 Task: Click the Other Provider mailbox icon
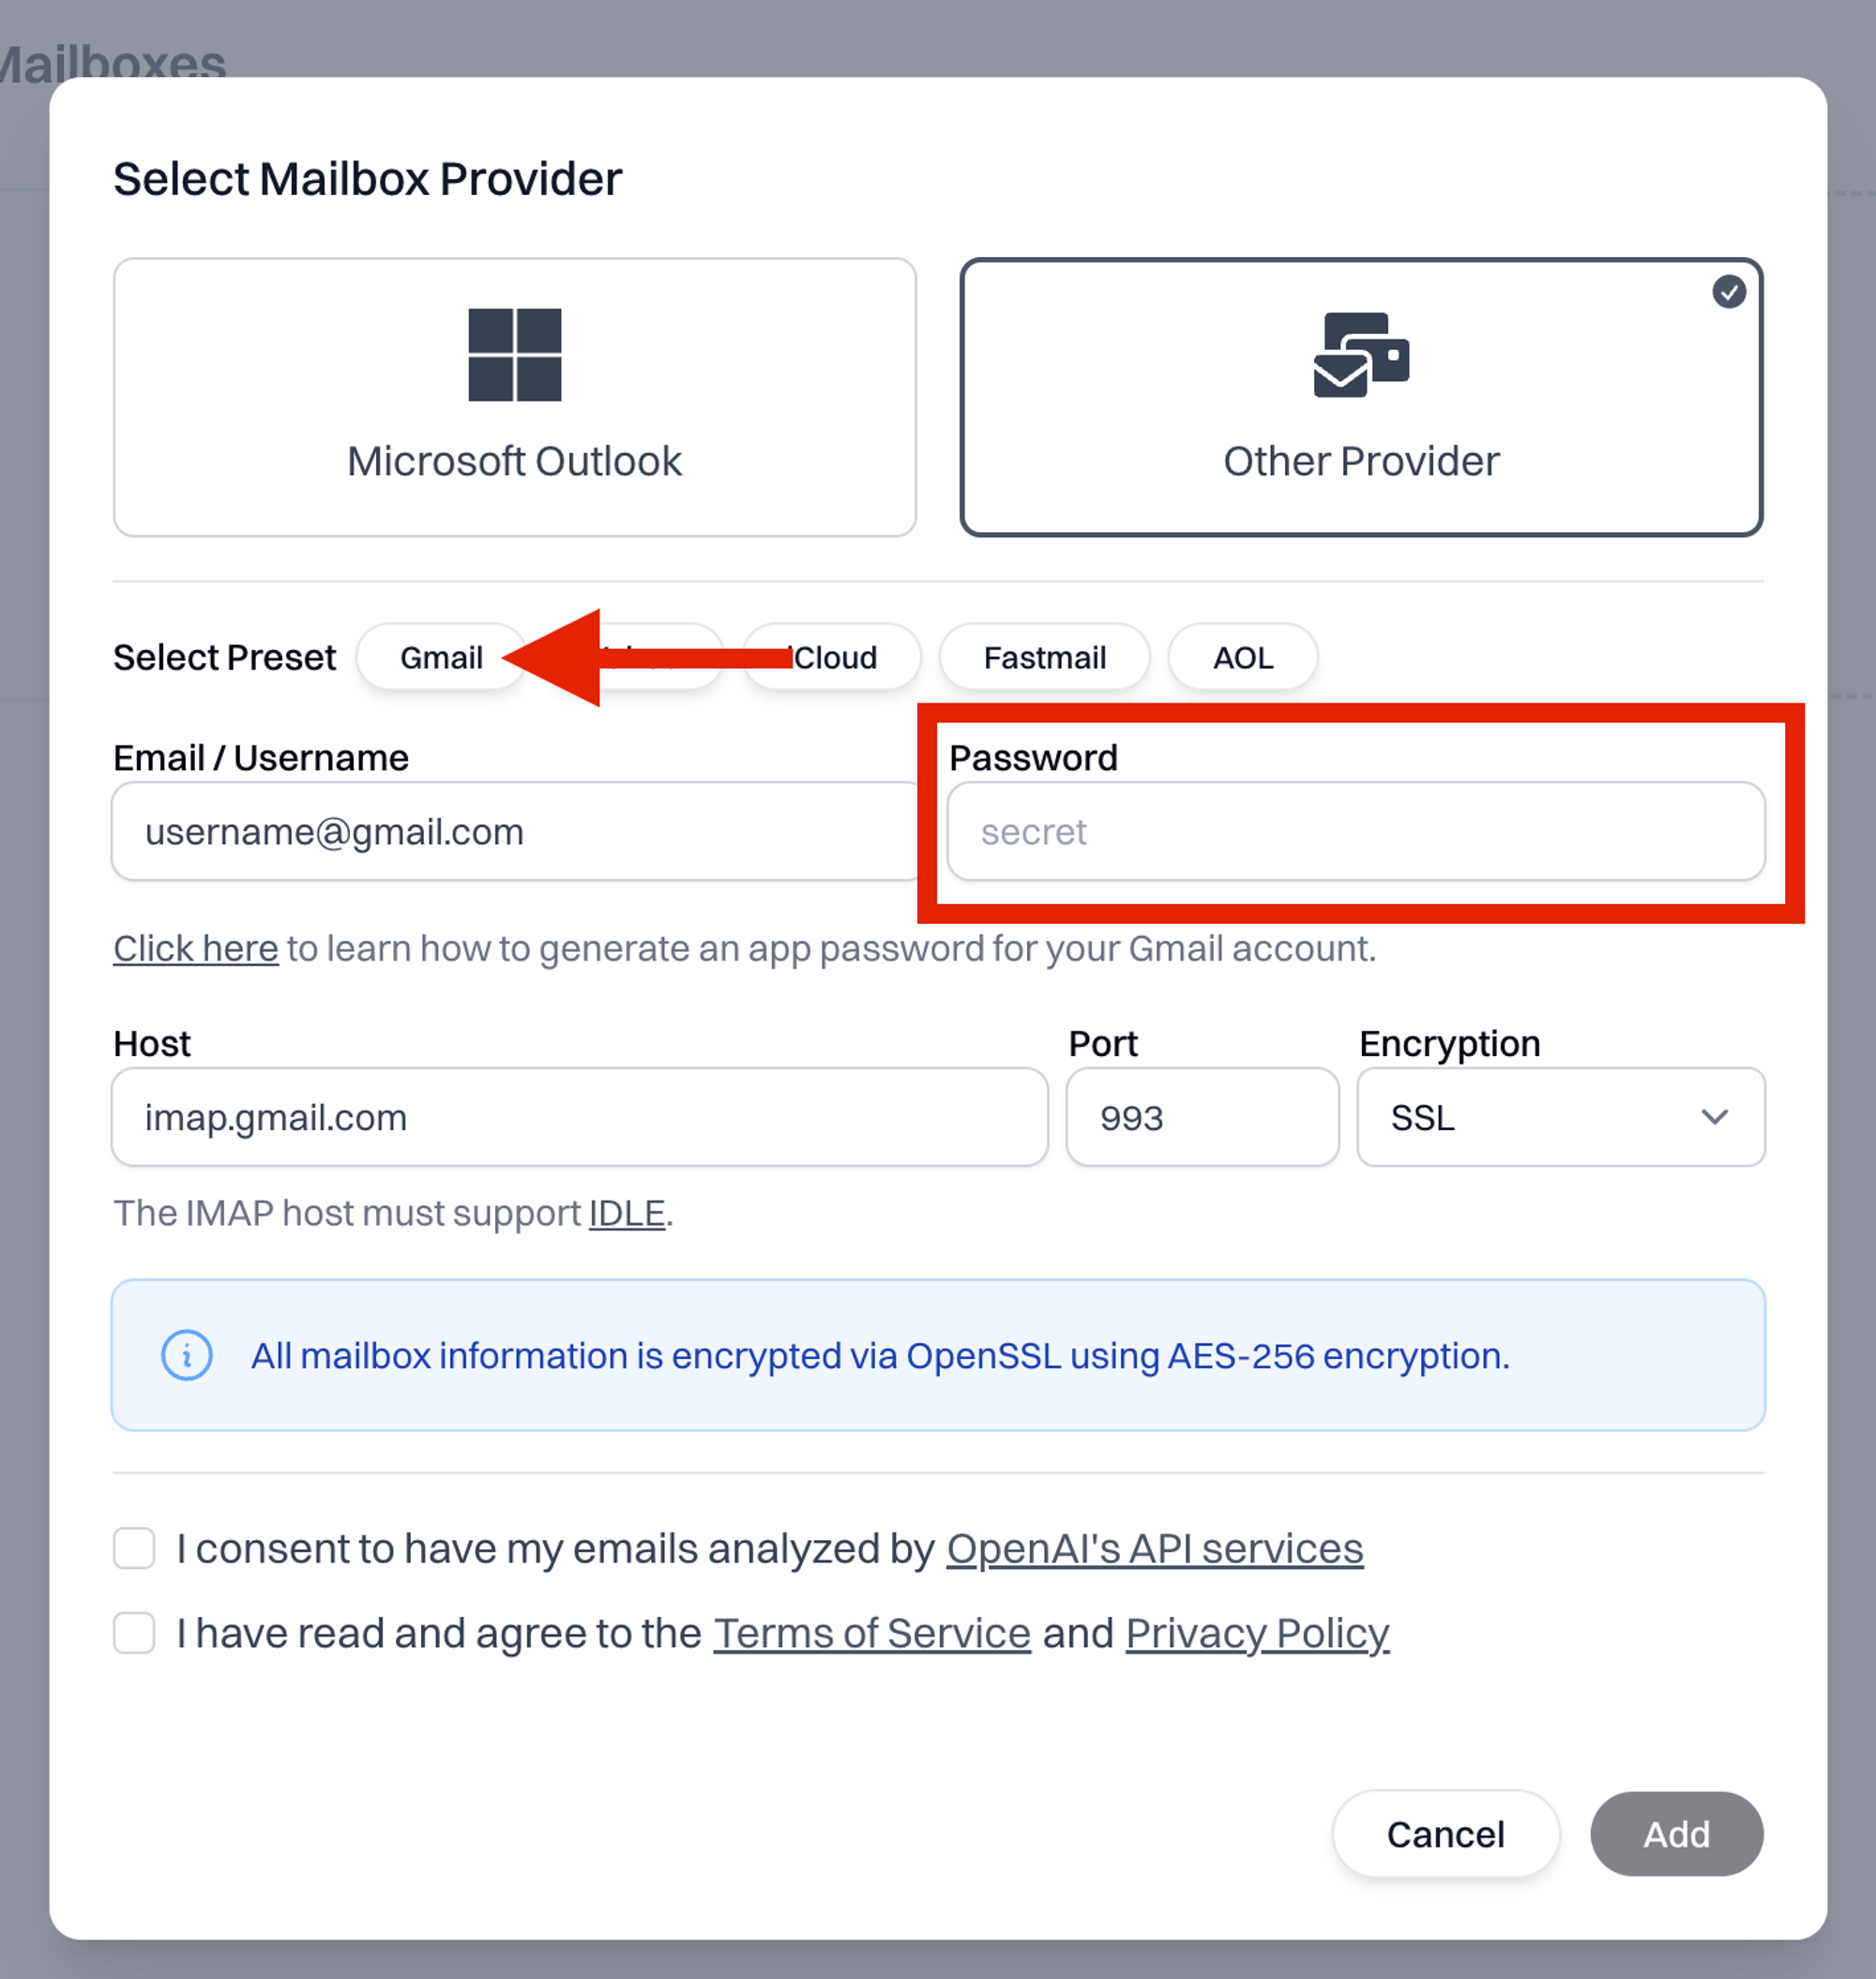point(1361,355)
